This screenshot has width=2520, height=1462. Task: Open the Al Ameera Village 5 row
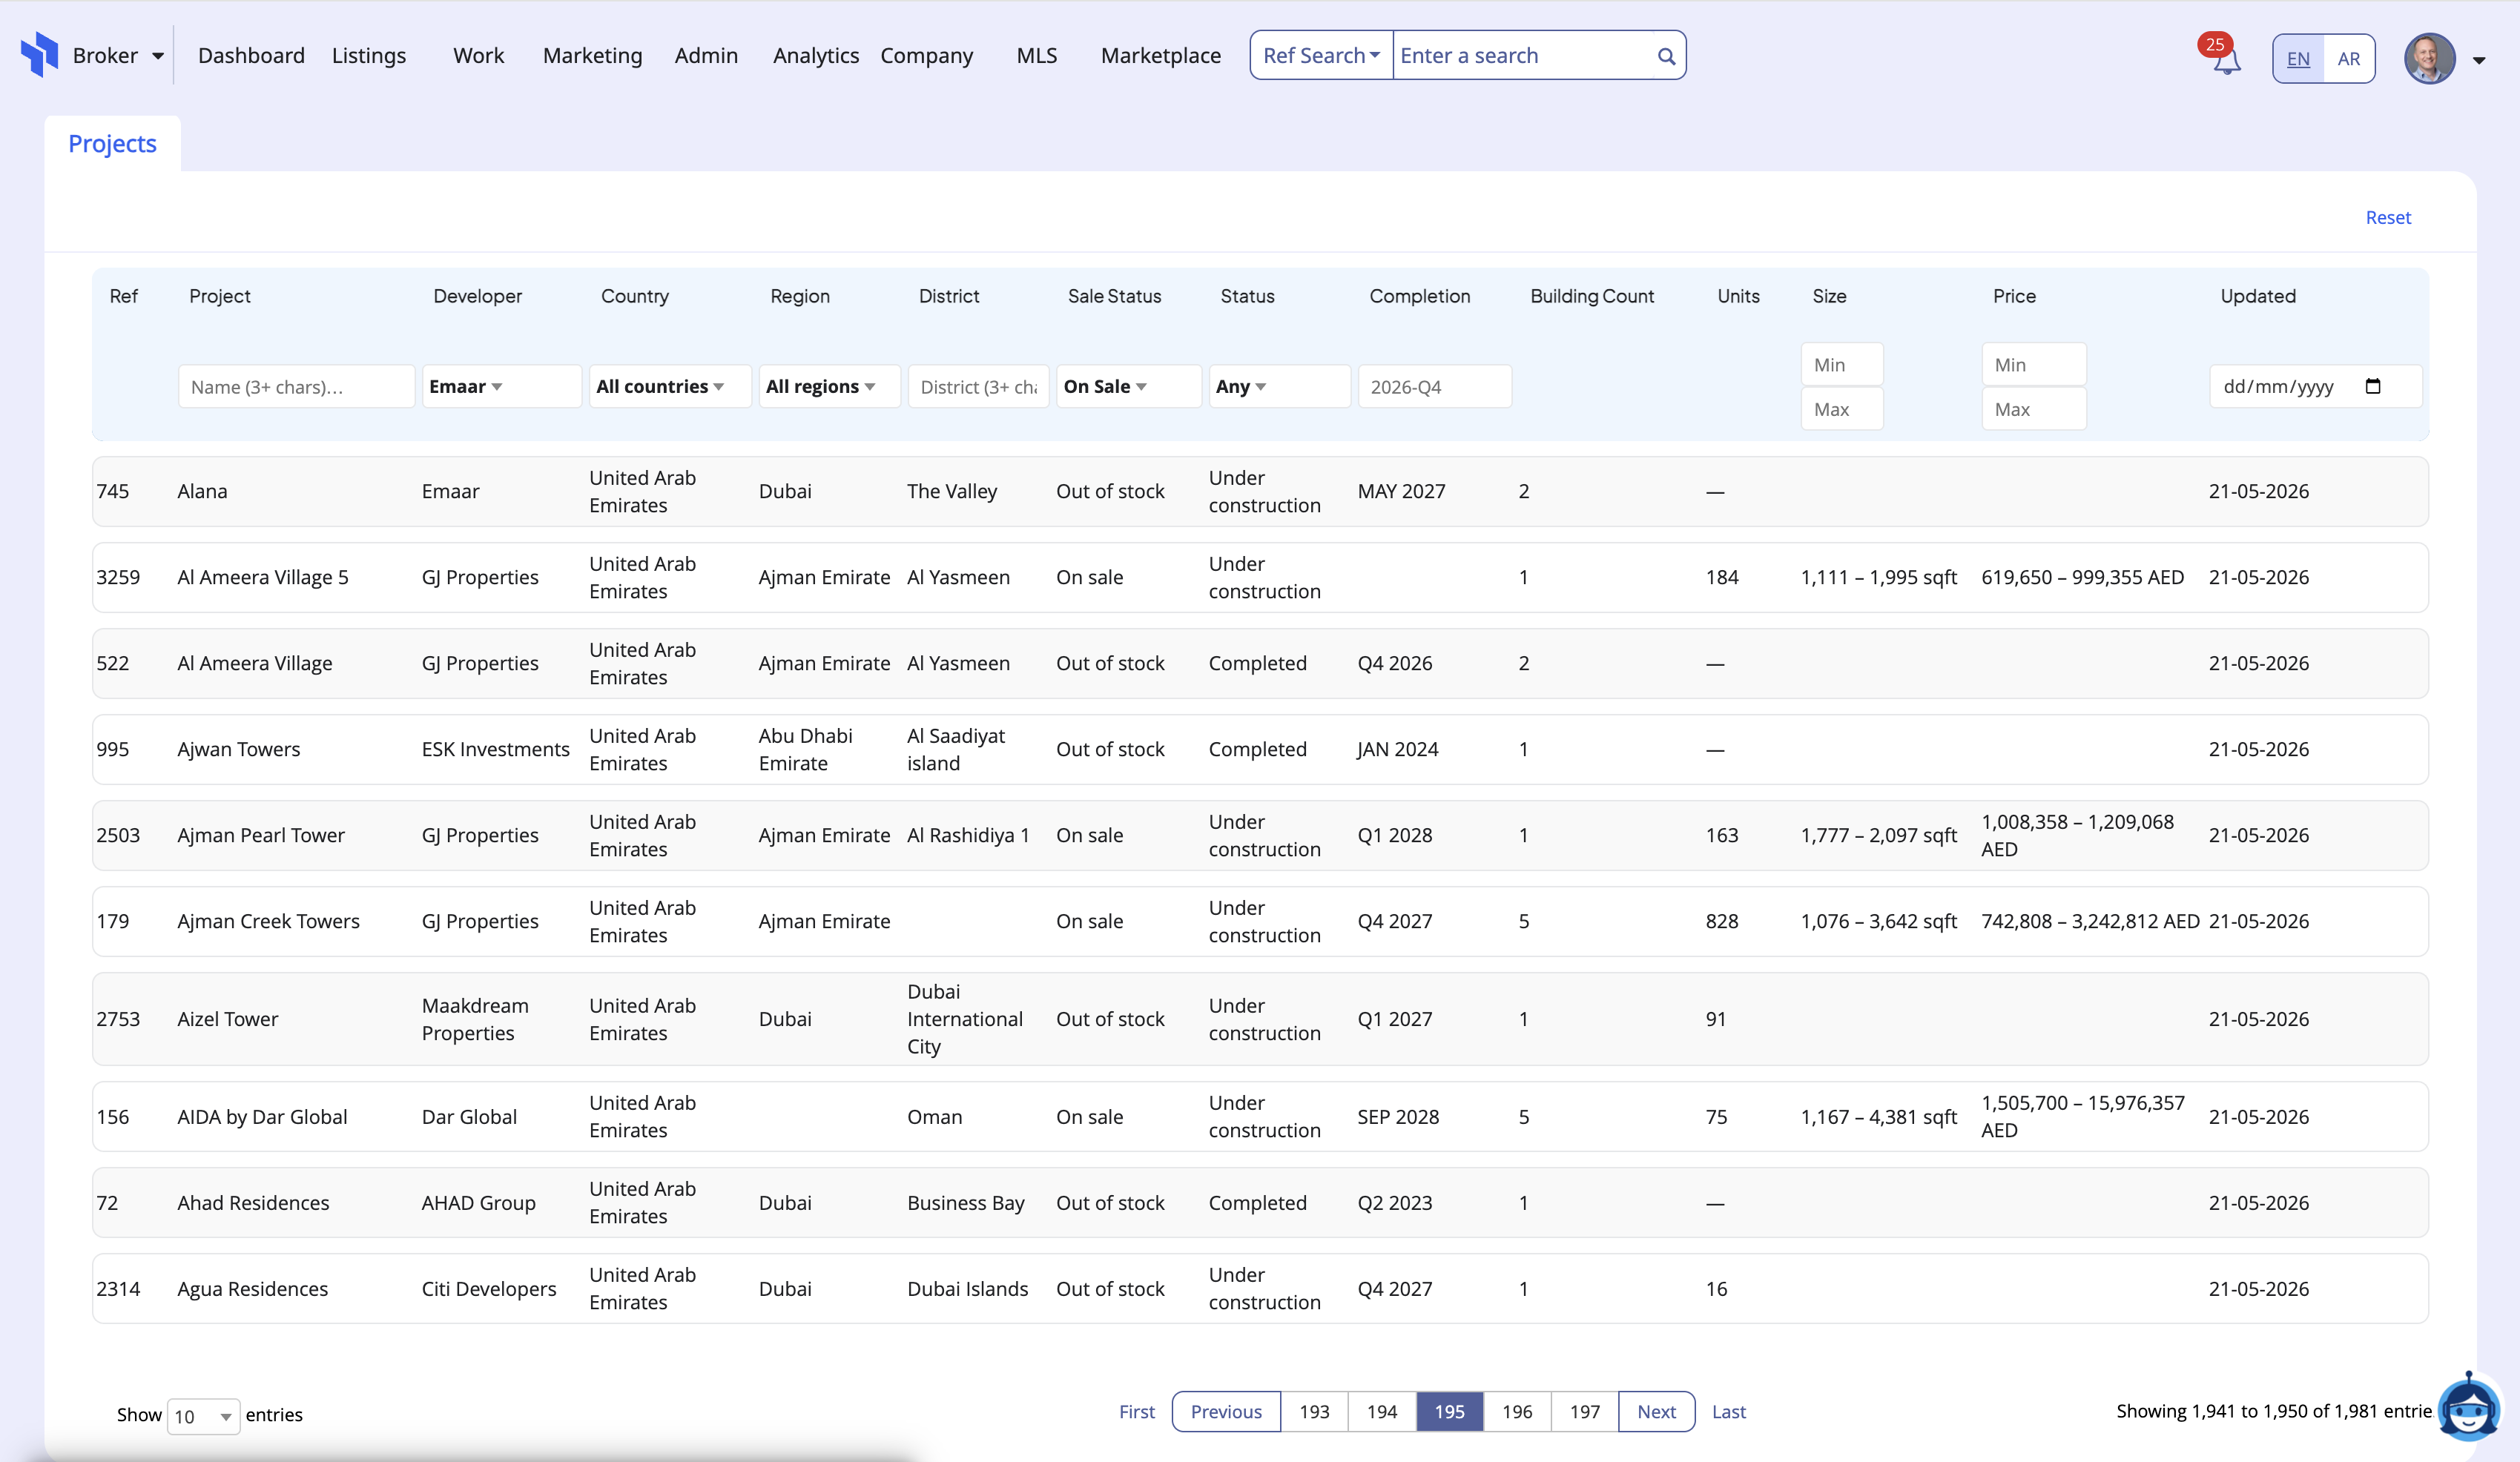click(x=1260, y=578)
